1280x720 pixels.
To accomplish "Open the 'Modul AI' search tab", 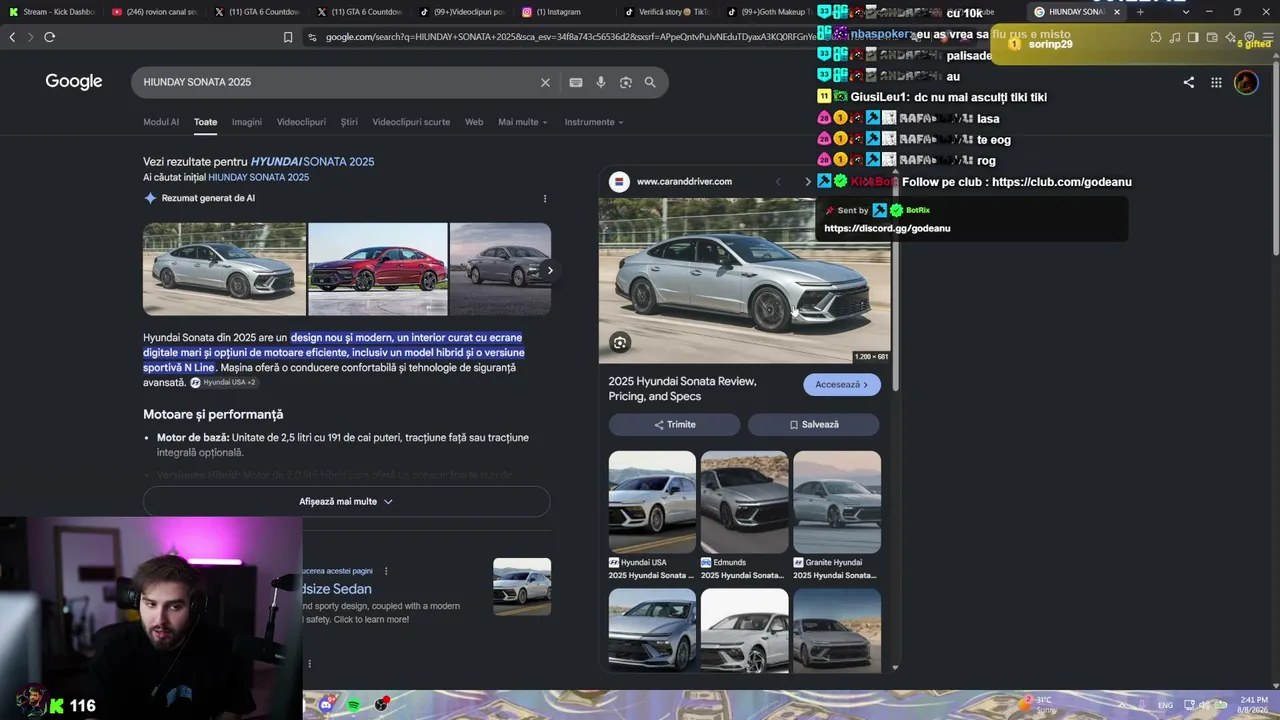I will (161, 122).
